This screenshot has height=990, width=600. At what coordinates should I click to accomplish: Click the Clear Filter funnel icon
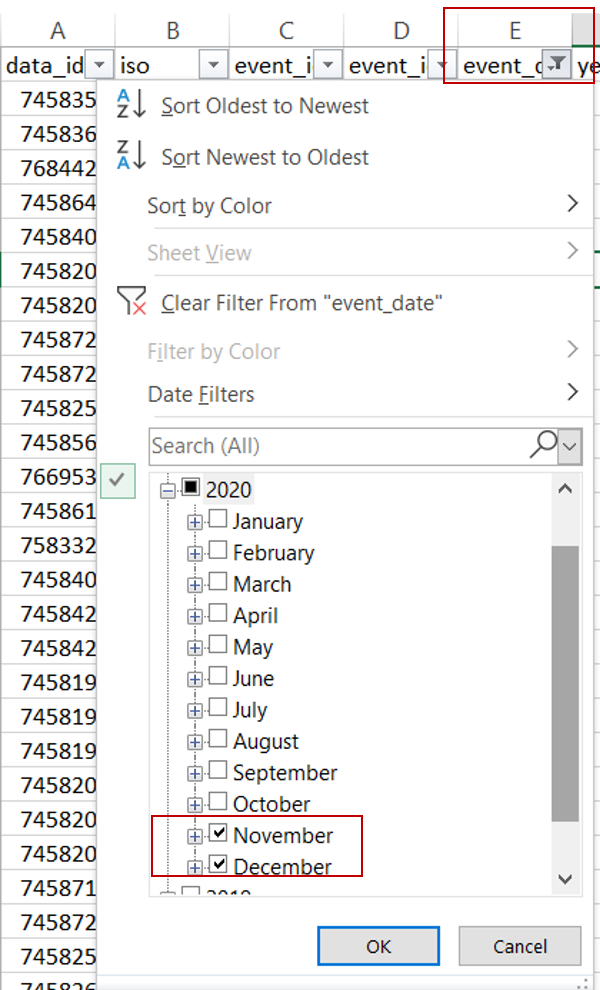pos(131,301)
